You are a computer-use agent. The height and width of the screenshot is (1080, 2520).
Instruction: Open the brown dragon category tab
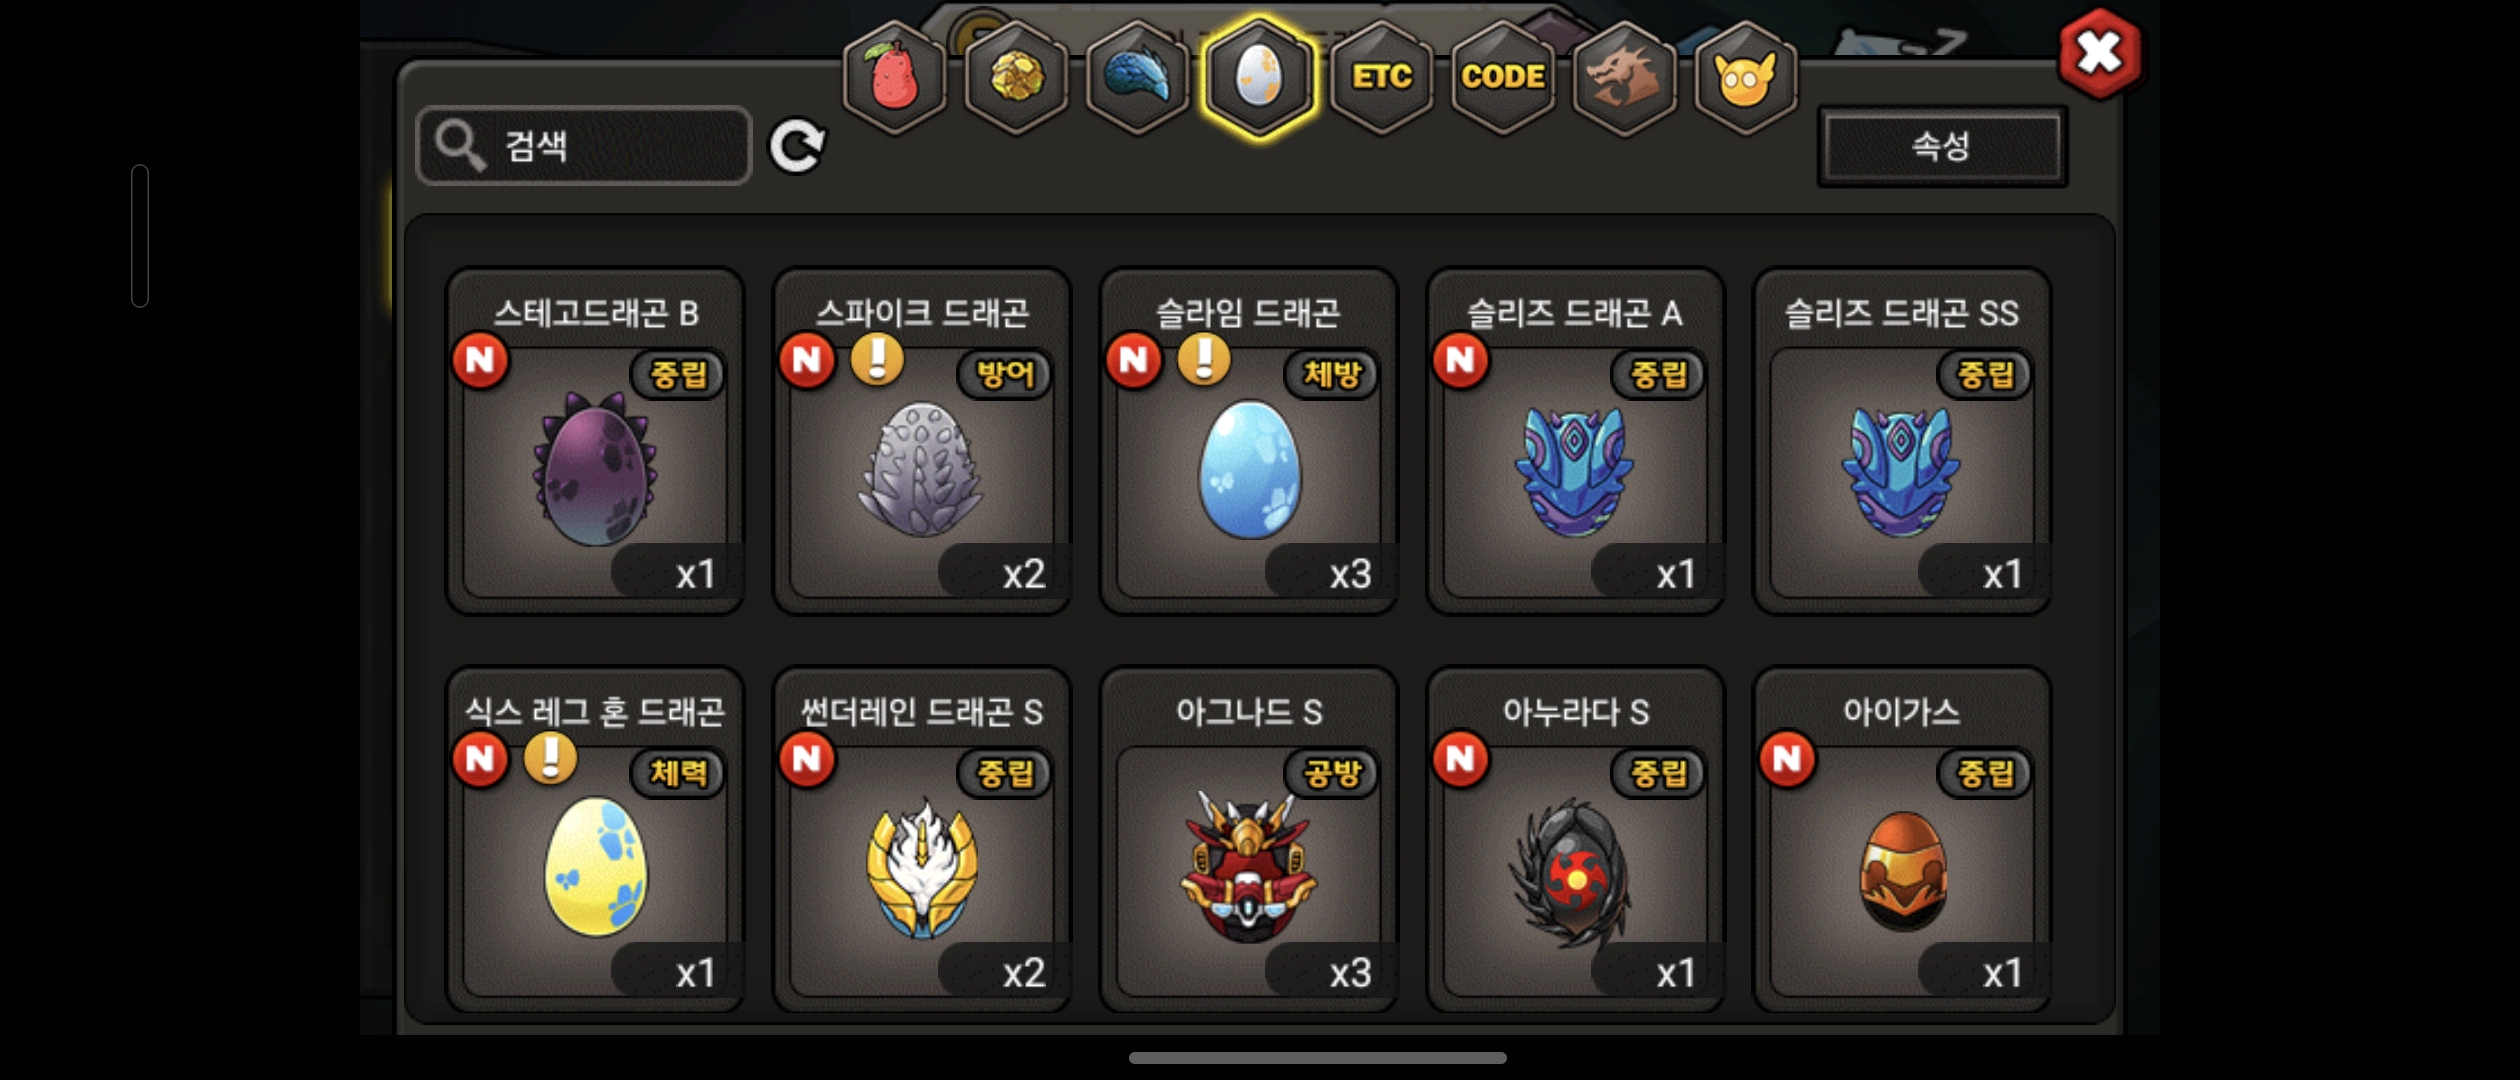pos(1624,77)
